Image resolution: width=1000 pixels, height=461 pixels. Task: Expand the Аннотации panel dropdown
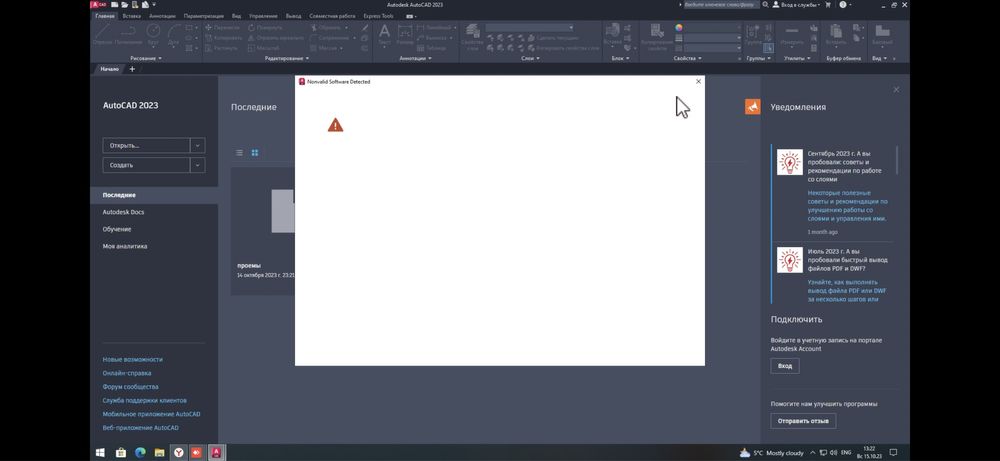(x=415, y=58)
